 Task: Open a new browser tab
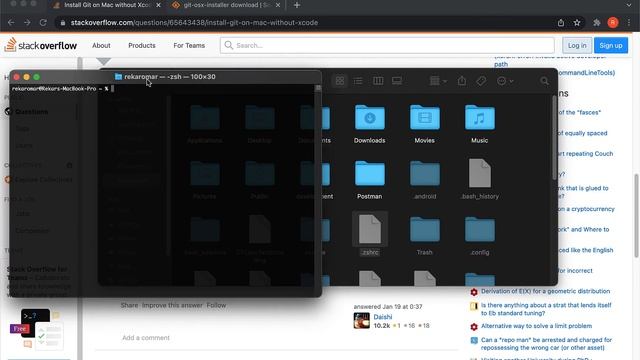pos(297,5)
